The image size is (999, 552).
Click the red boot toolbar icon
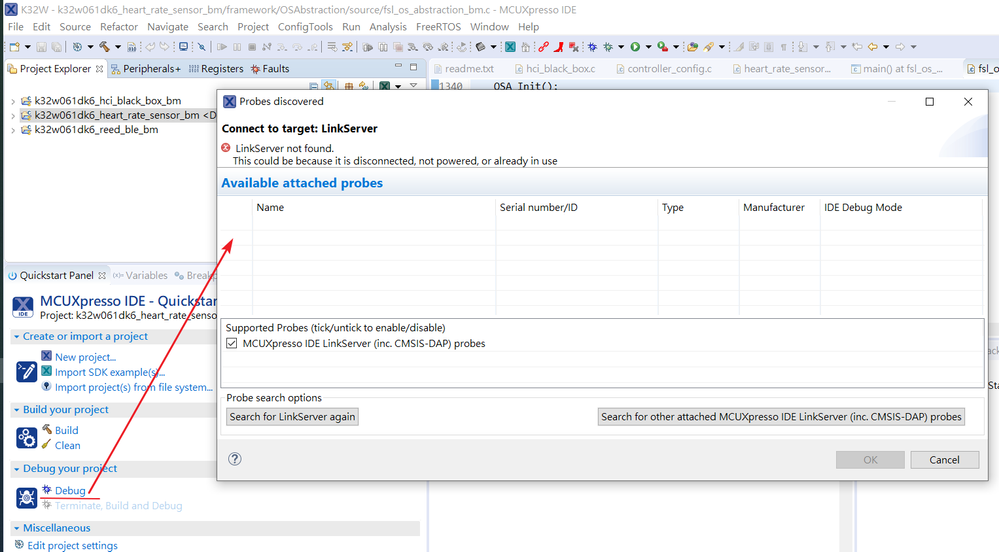559,47
